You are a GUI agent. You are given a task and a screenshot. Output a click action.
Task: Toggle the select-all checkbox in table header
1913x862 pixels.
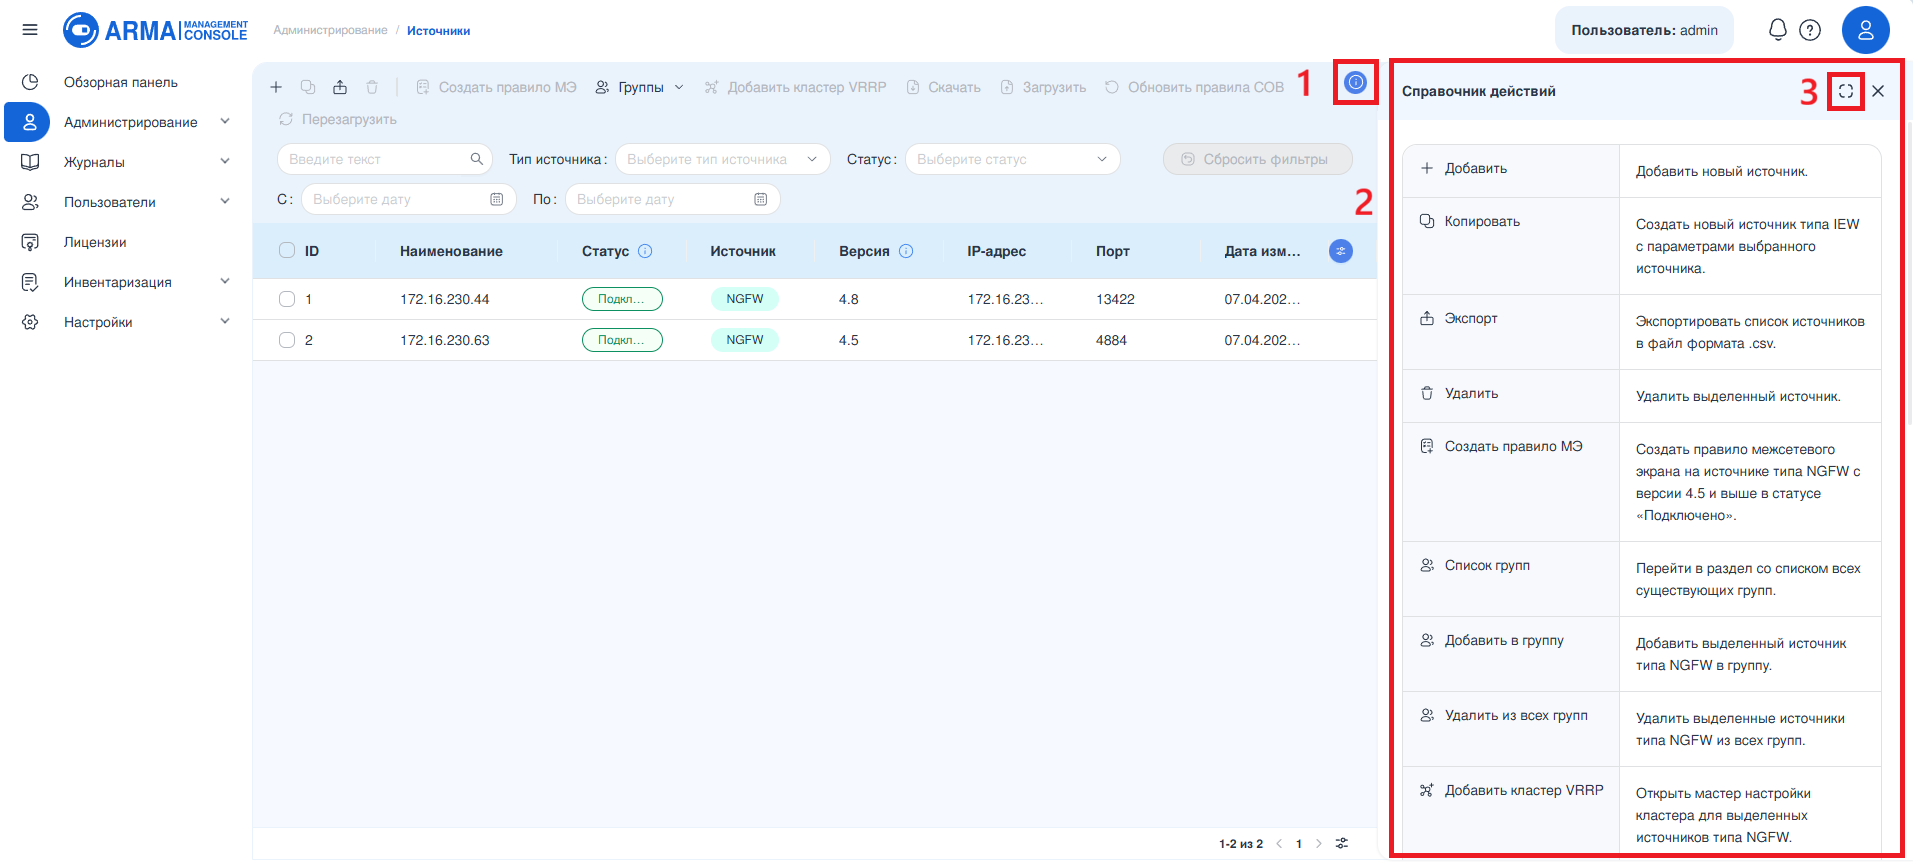pos(287,250)
